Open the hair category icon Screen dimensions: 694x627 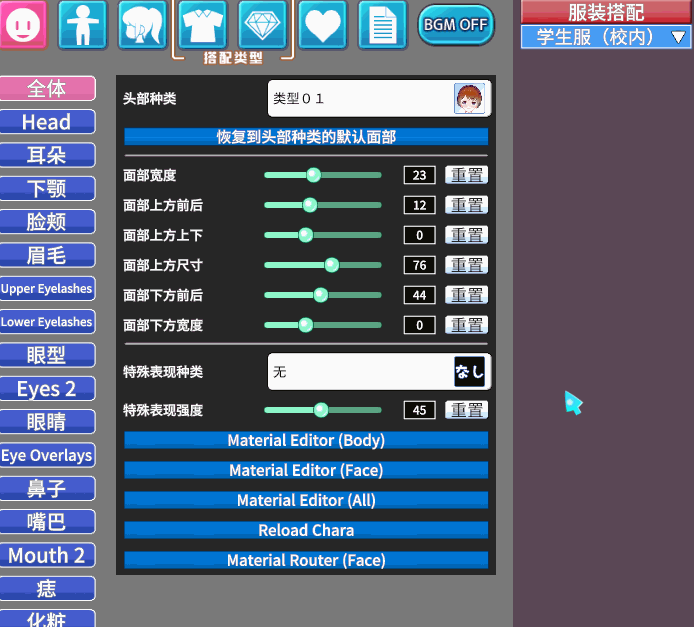coord(143,24)
